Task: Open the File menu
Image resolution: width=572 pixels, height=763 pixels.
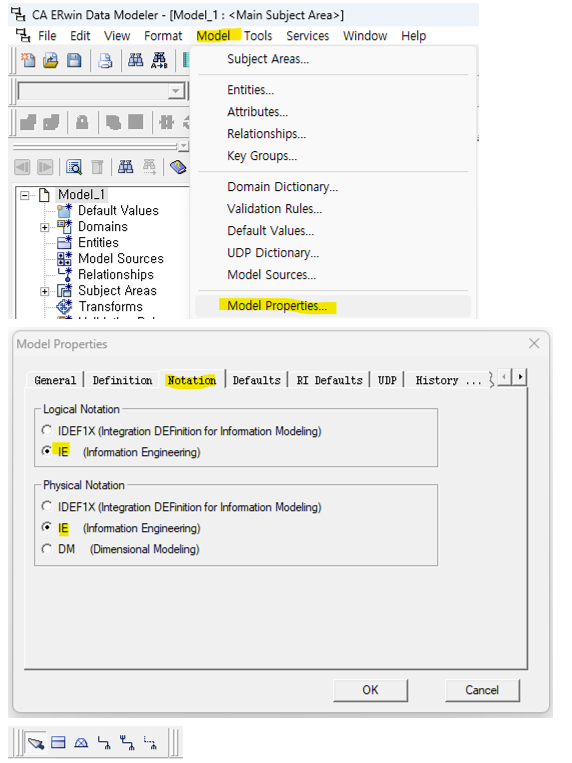Action: click(x=47, y=36)
